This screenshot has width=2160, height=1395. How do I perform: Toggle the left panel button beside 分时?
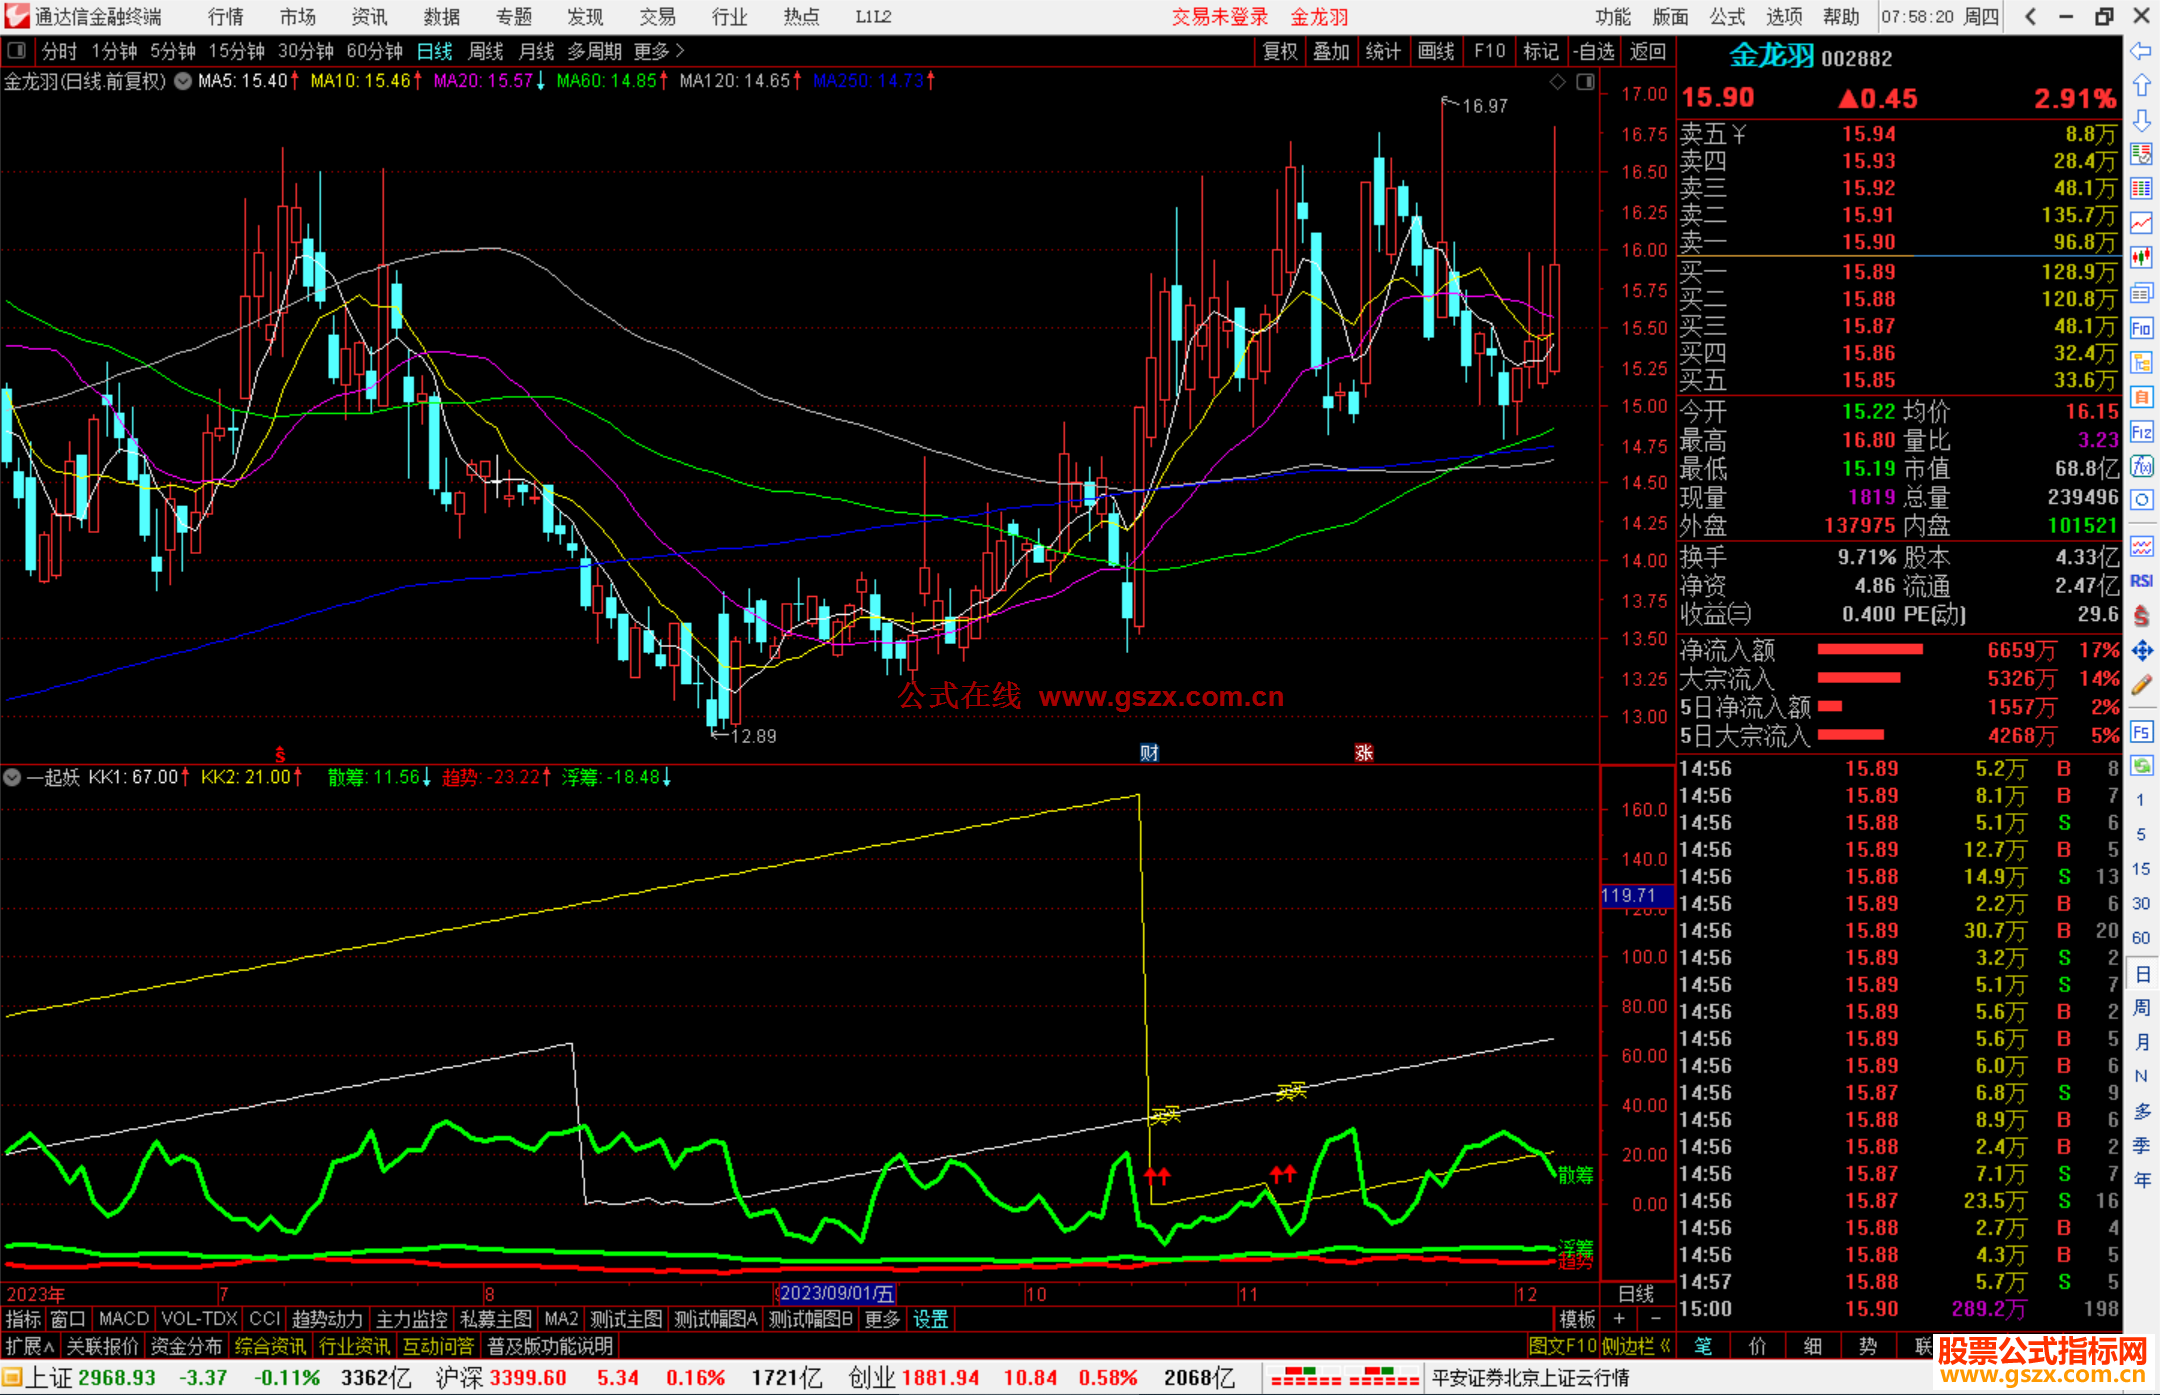pos(17,50)
